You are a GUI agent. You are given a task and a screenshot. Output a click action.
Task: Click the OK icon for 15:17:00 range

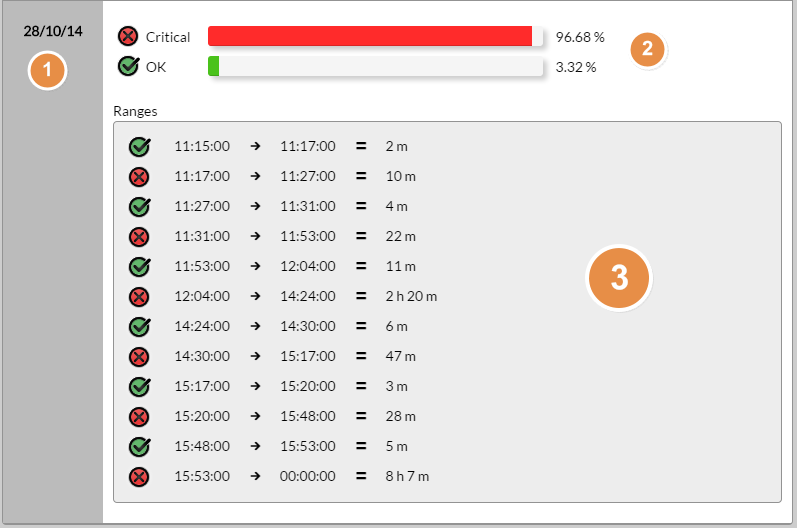[x=139, y=386]
